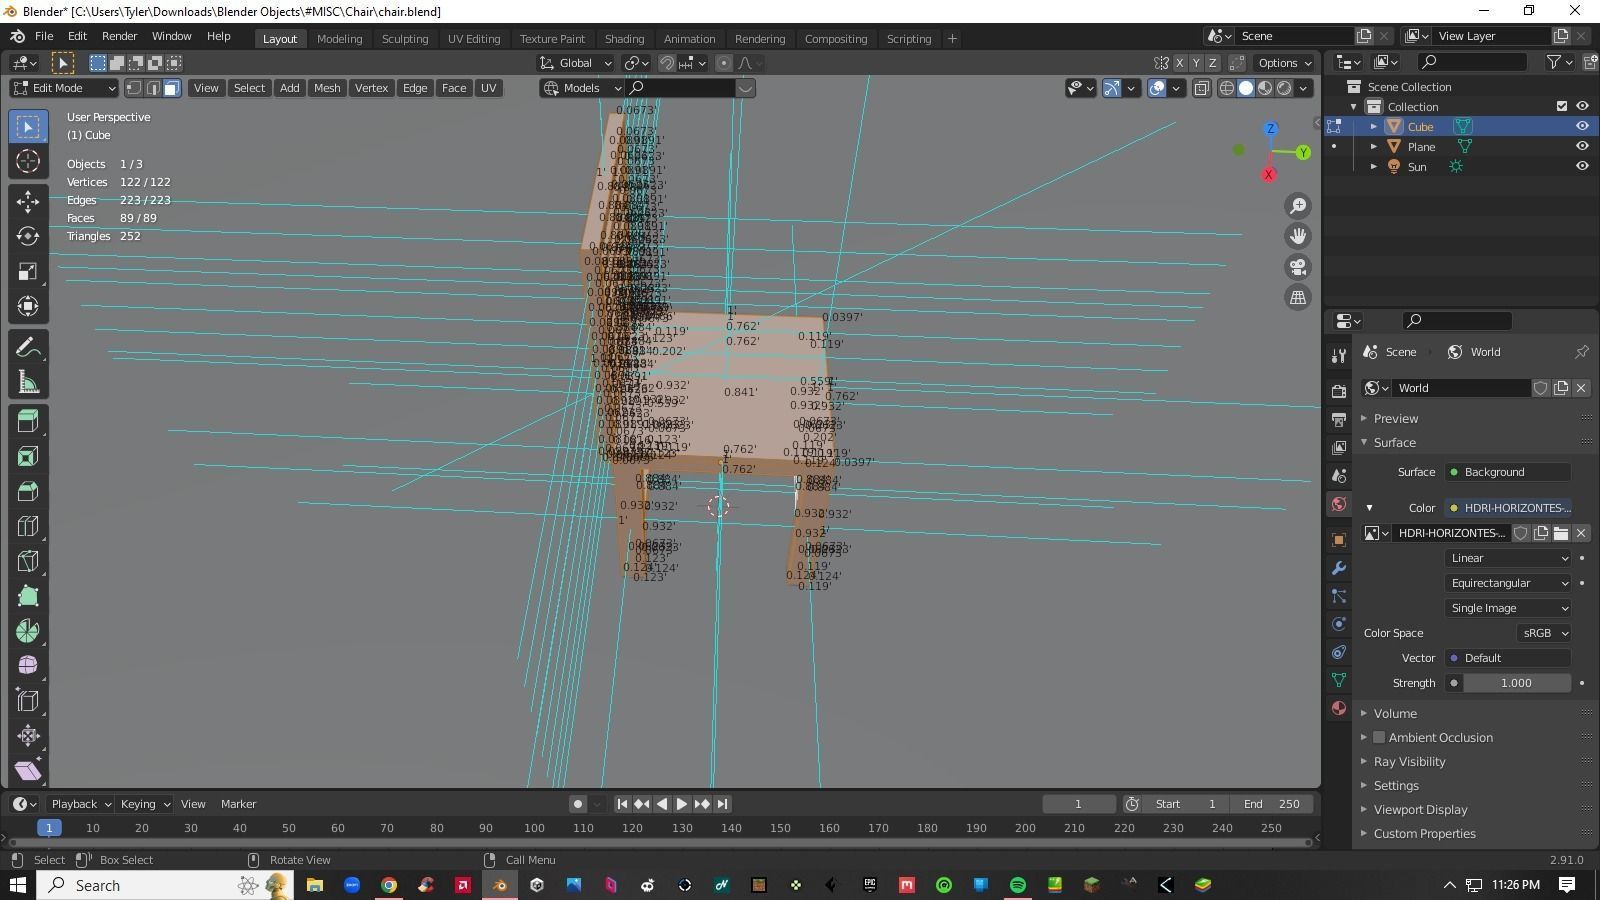
Task: Click the Windows Start button
Action: (x=17, y=886)
